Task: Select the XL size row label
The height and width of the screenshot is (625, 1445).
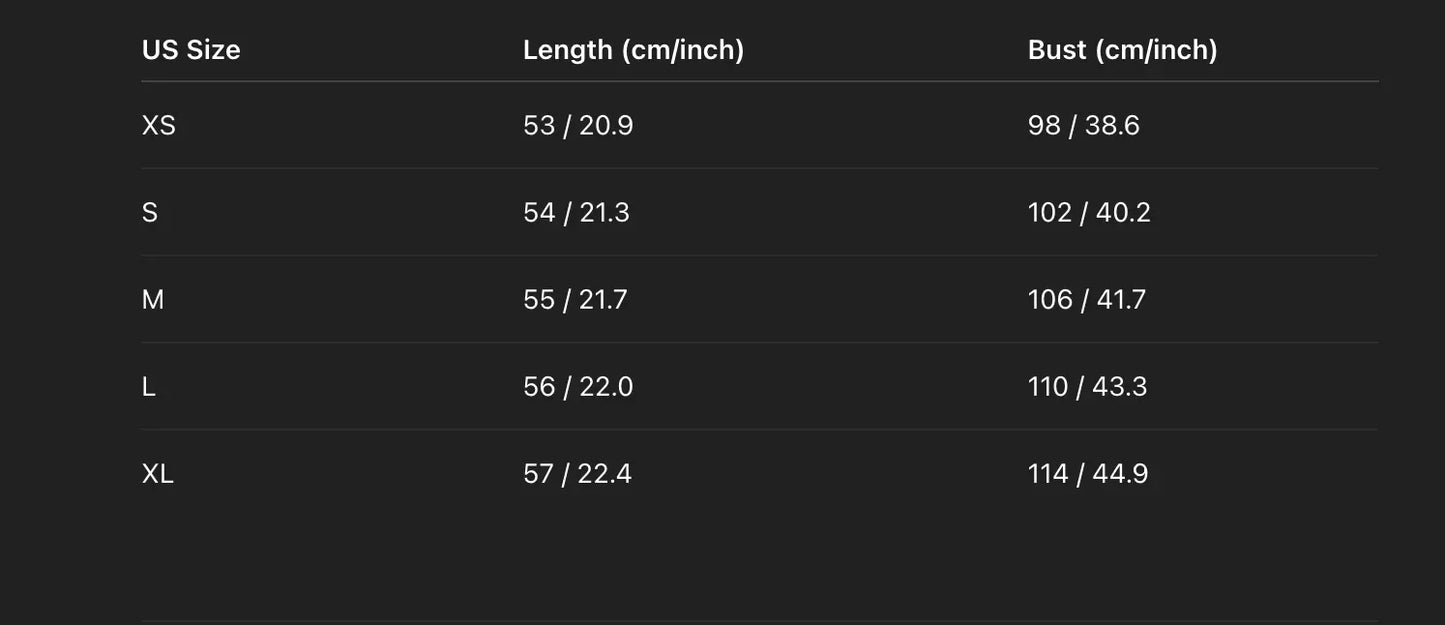Action: click(158, 474)
